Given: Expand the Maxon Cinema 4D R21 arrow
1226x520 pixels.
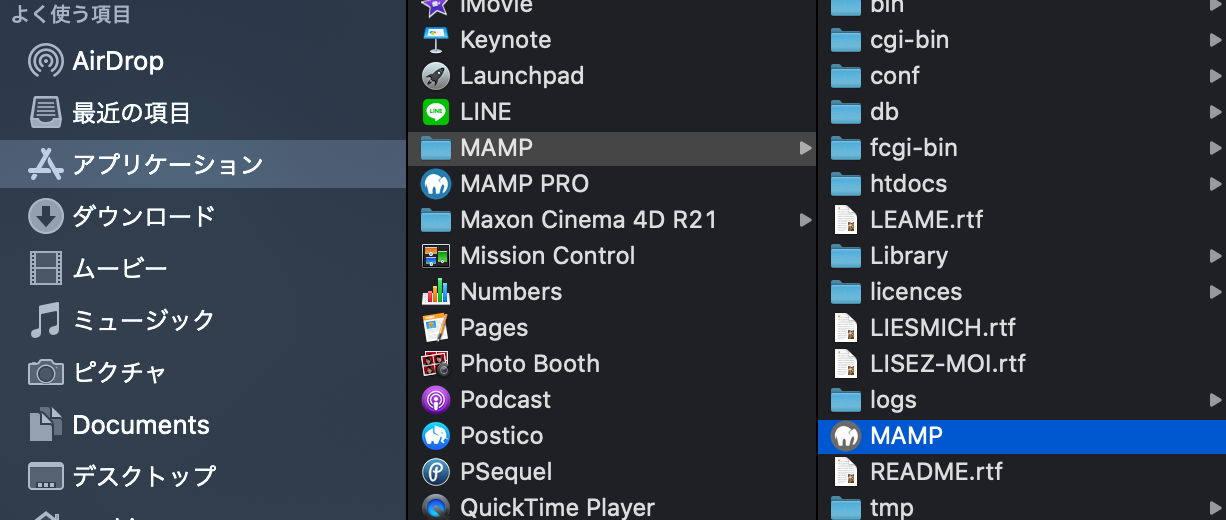Looking at the screenshot, I should tap(805, 220).
